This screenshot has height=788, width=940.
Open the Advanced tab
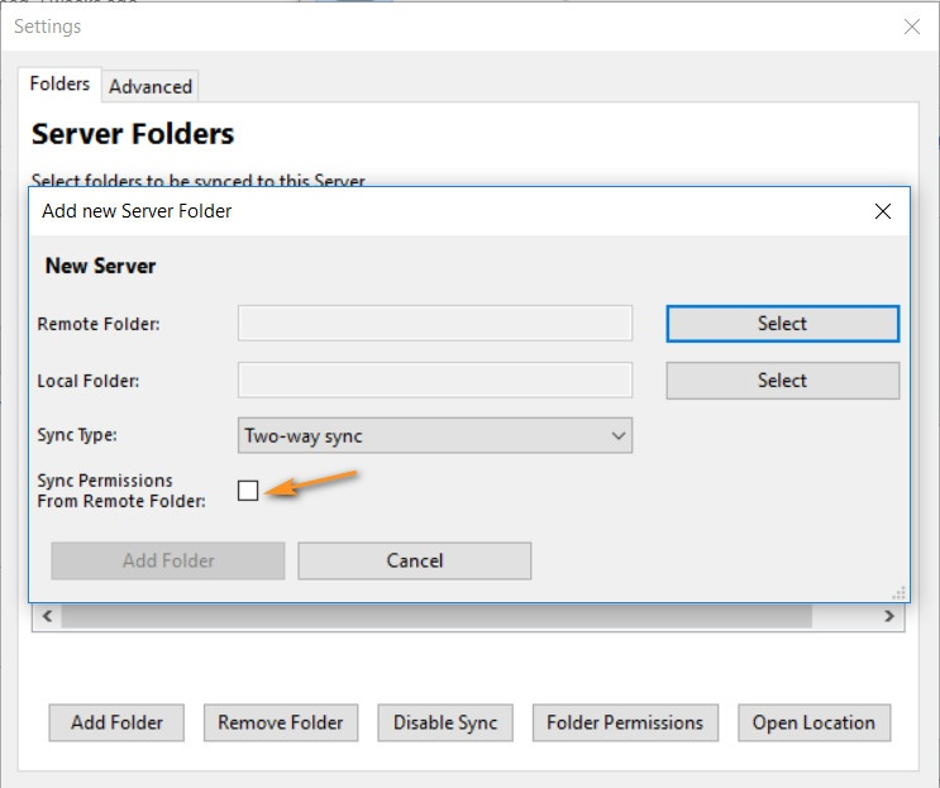point(150,86)
